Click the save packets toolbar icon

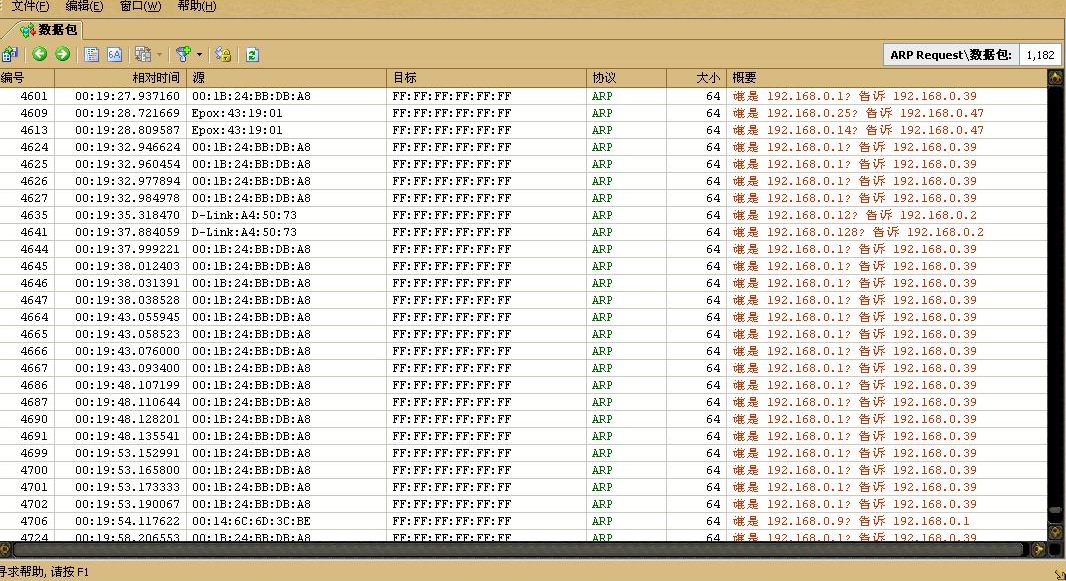[10, 54]
